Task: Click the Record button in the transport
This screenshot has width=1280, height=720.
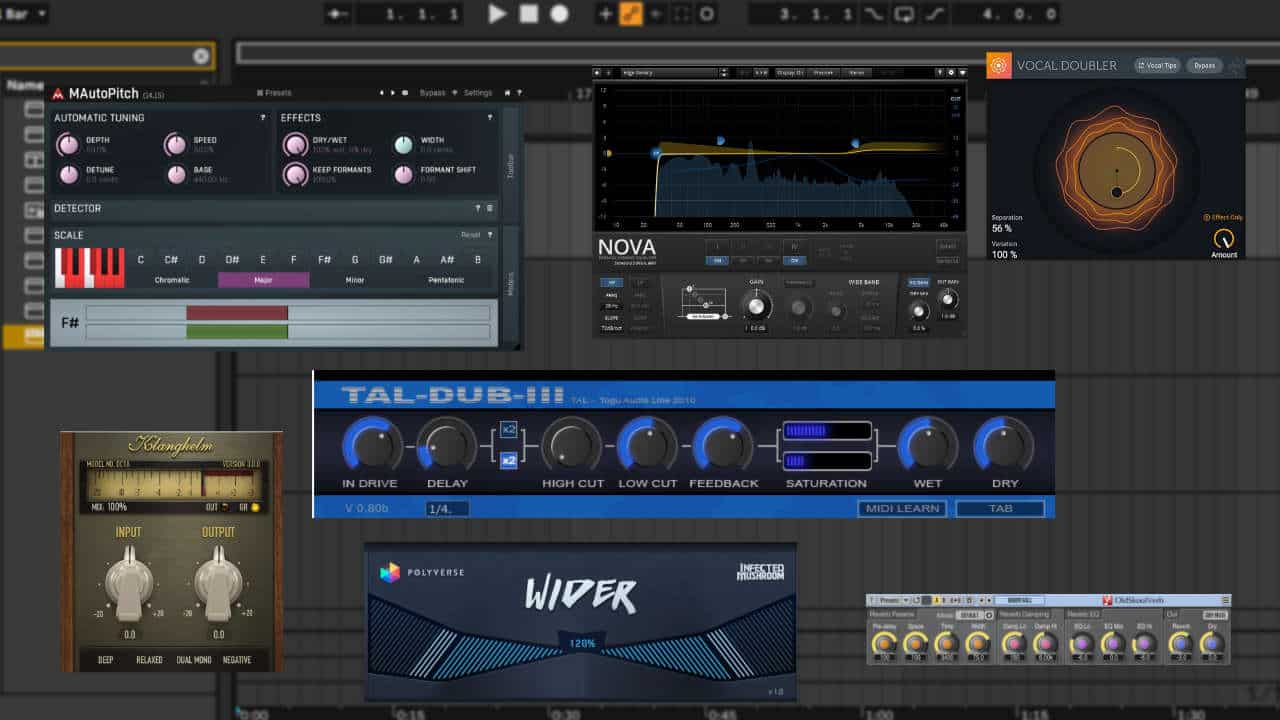Action: click(559, 14)
